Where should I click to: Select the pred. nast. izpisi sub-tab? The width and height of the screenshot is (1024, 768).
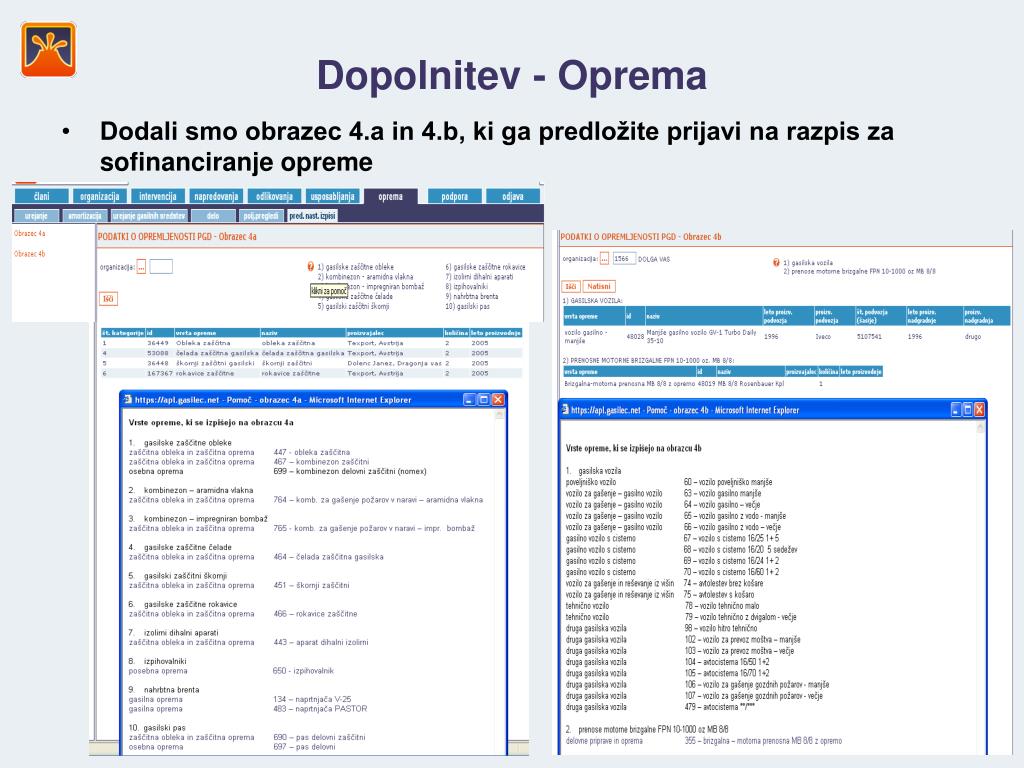pos(313,216)
